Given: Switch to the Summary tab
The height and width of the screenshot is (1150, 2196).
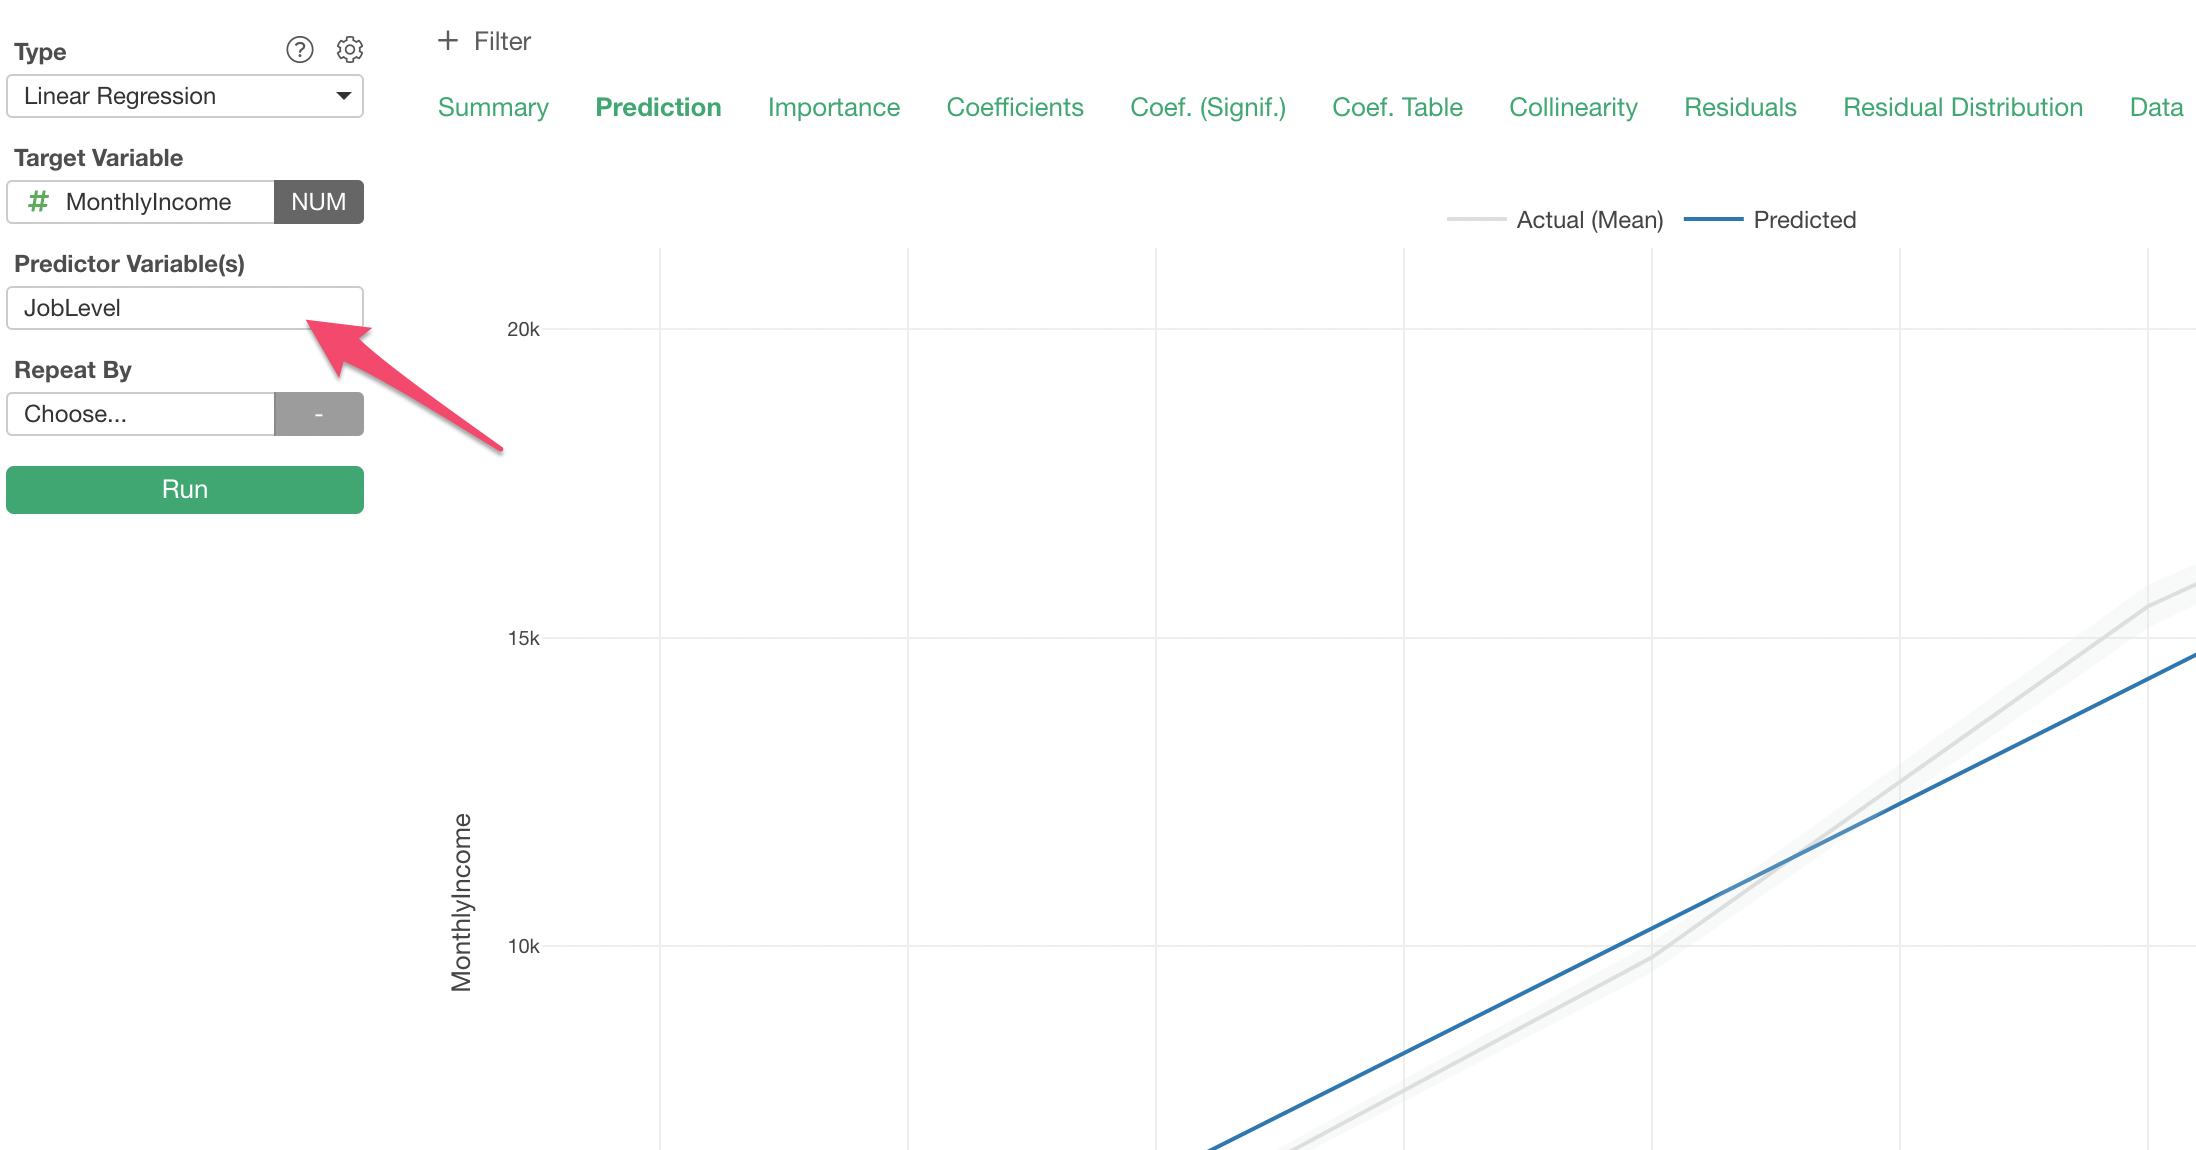Looking at the screenshot, I should 493,107.
